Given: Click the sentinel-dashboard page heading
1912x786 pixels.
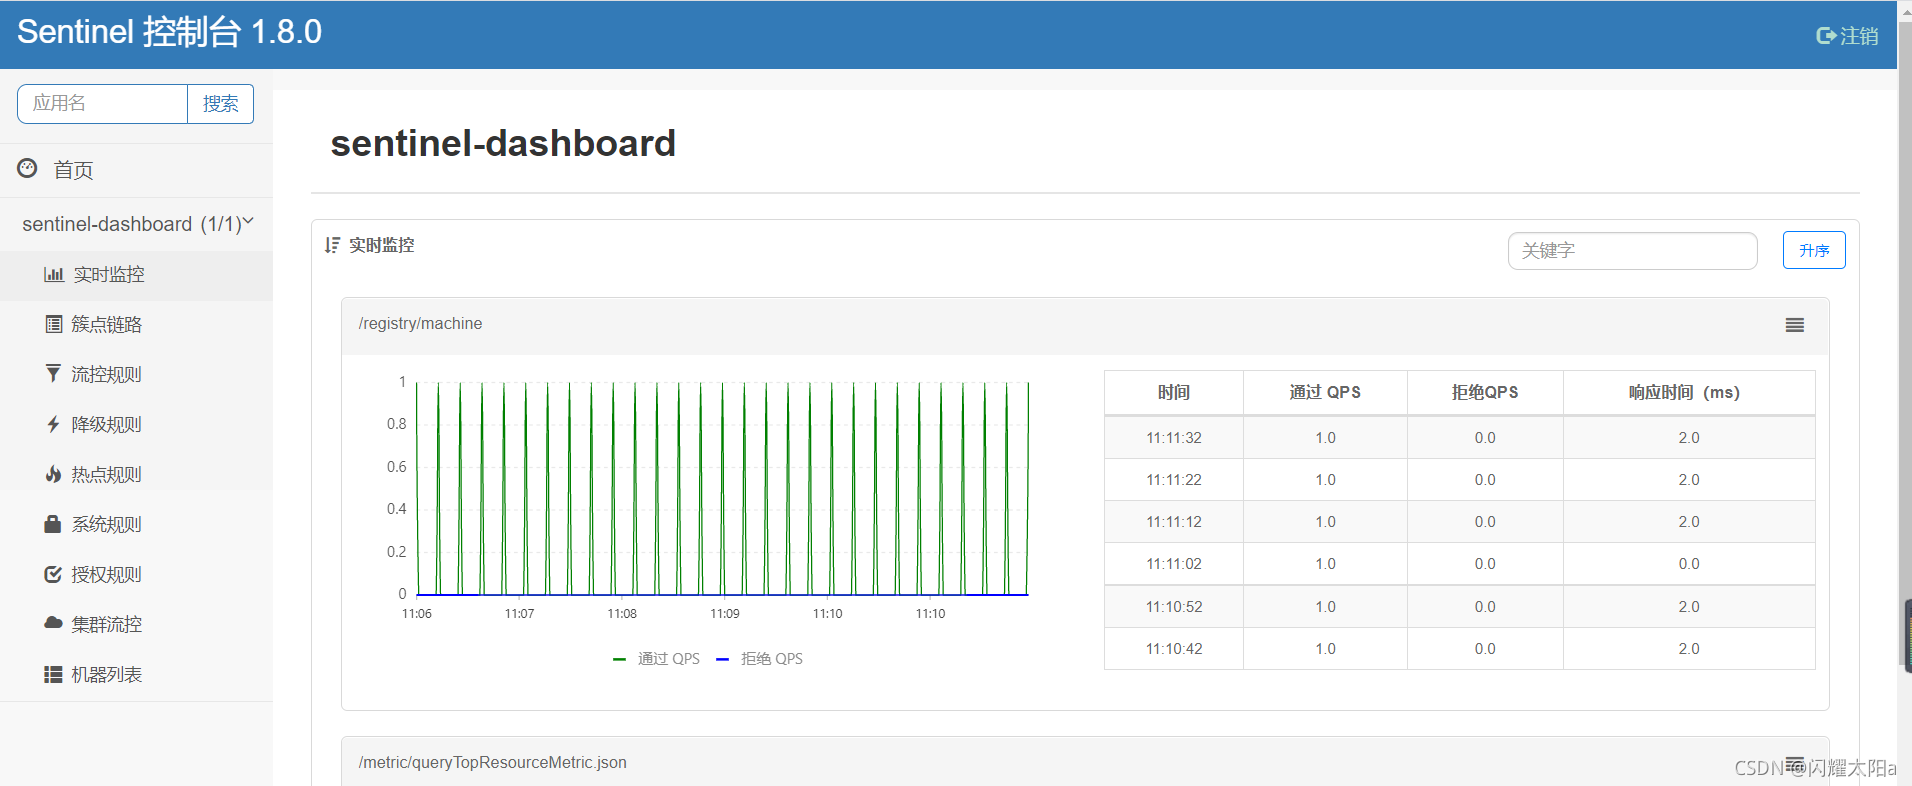Looking at the screenshot, I should [x=503, y=143].
